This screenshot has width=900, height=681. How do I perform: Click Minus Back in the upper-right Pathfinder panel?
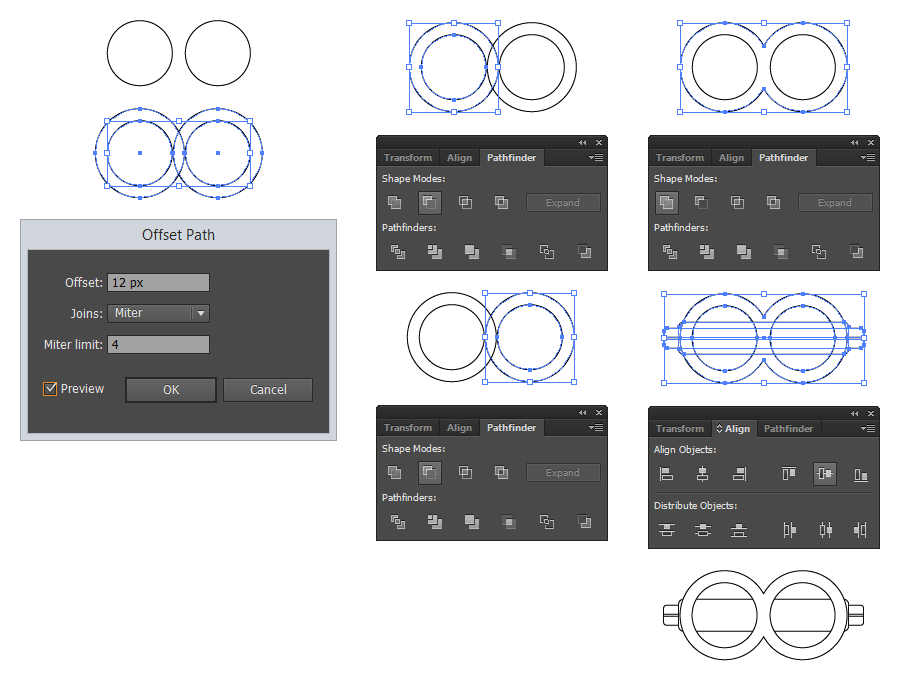point(856,251)
